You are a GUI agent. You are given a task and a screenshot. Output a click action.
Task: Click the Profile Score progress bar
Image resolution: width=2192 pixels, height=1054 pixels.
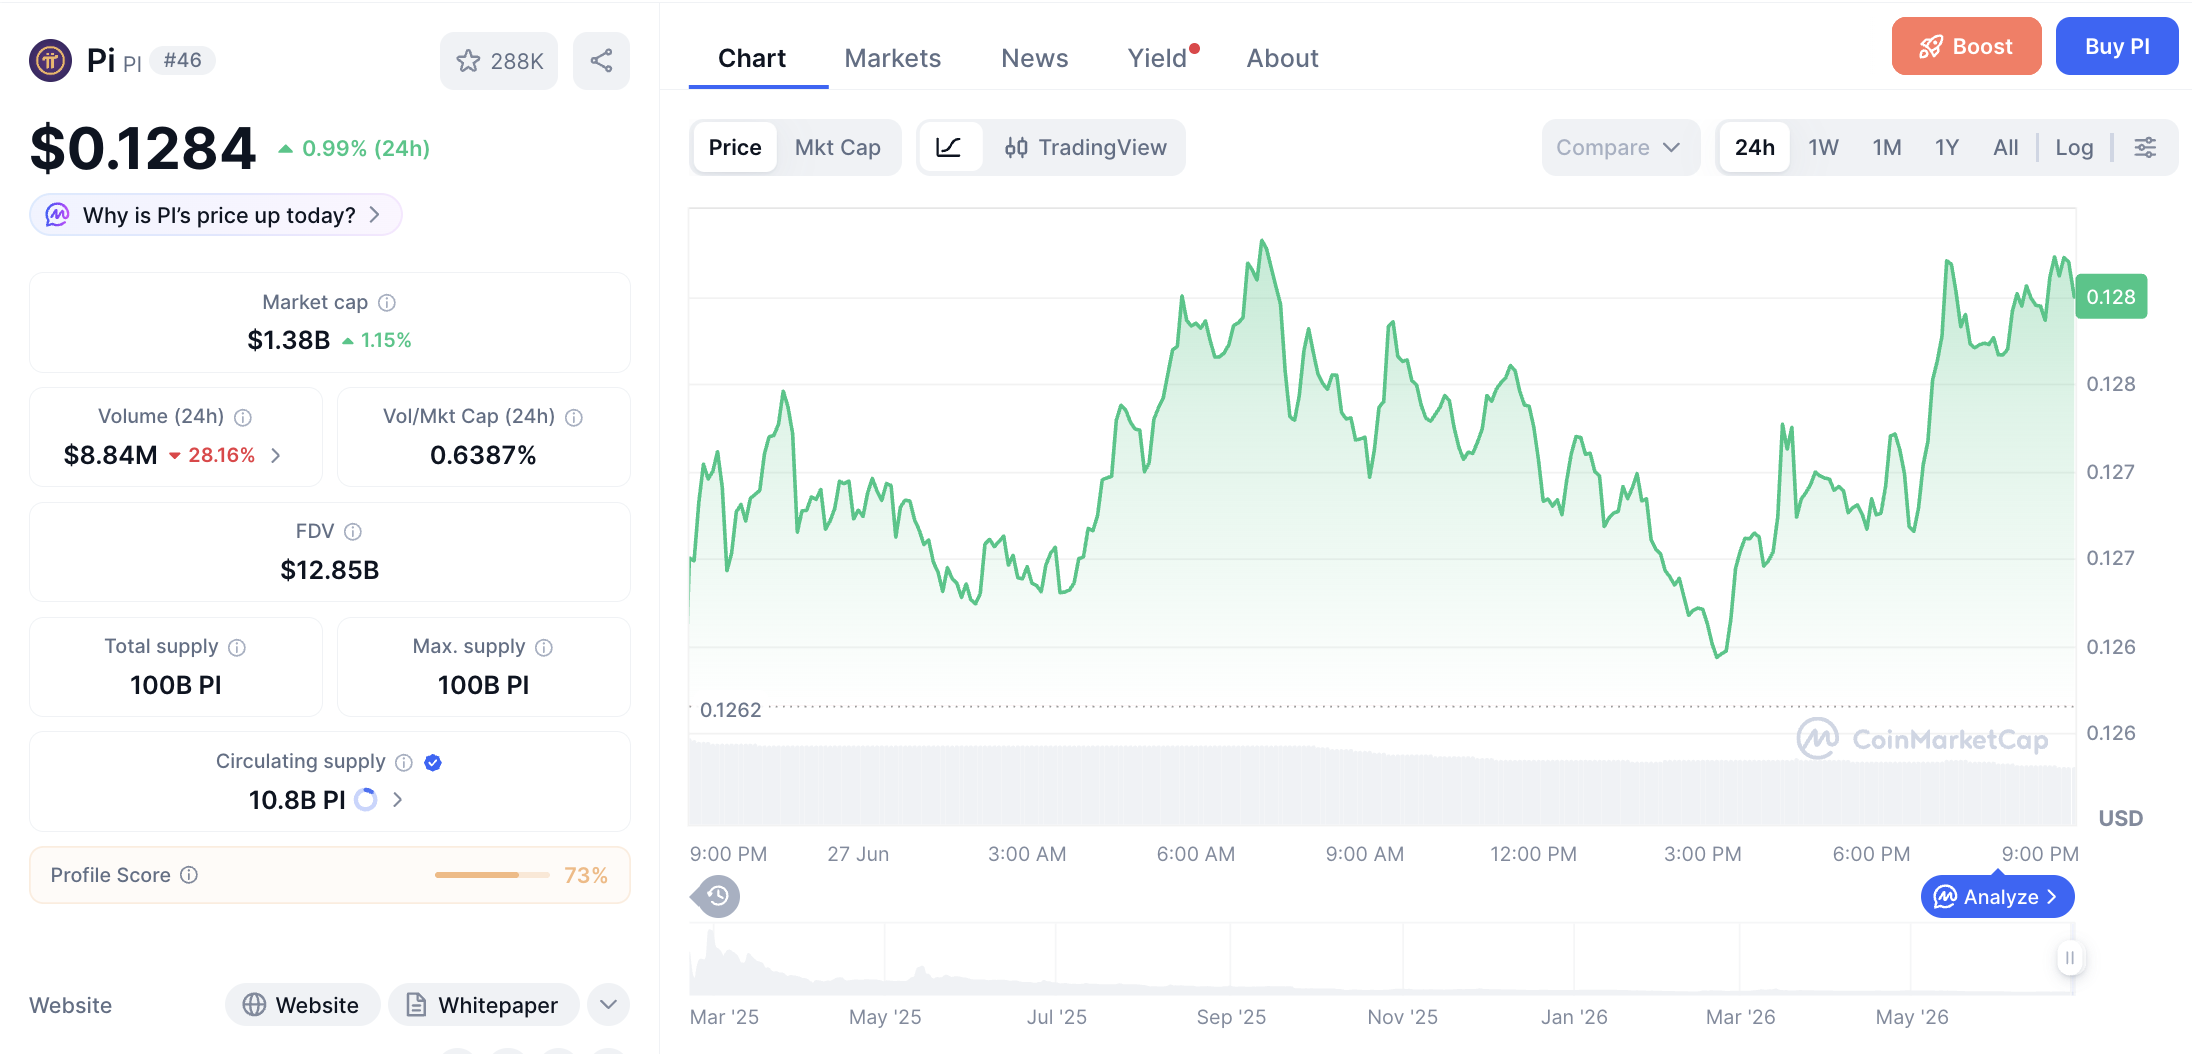(492, 875)
